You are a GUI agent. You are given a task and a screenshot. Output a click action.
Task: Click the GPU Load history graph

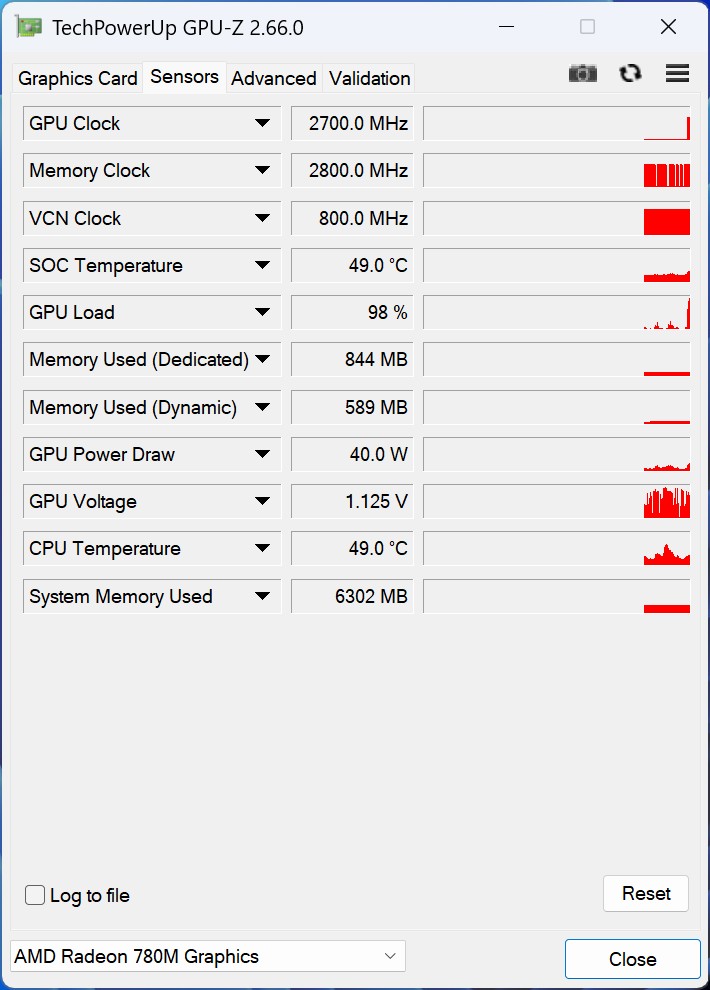556,312
